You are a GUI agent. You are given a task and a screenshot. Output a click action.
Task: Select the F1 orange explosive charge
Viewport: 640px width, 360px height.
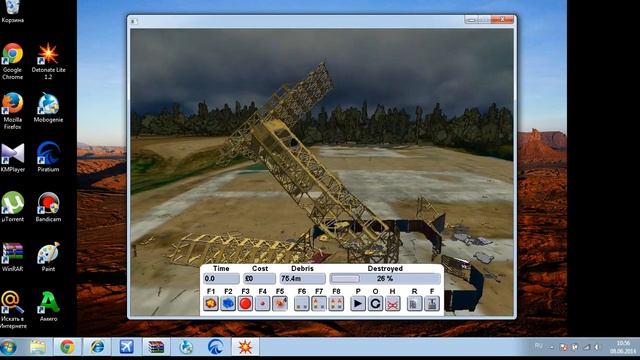[211, 304]
